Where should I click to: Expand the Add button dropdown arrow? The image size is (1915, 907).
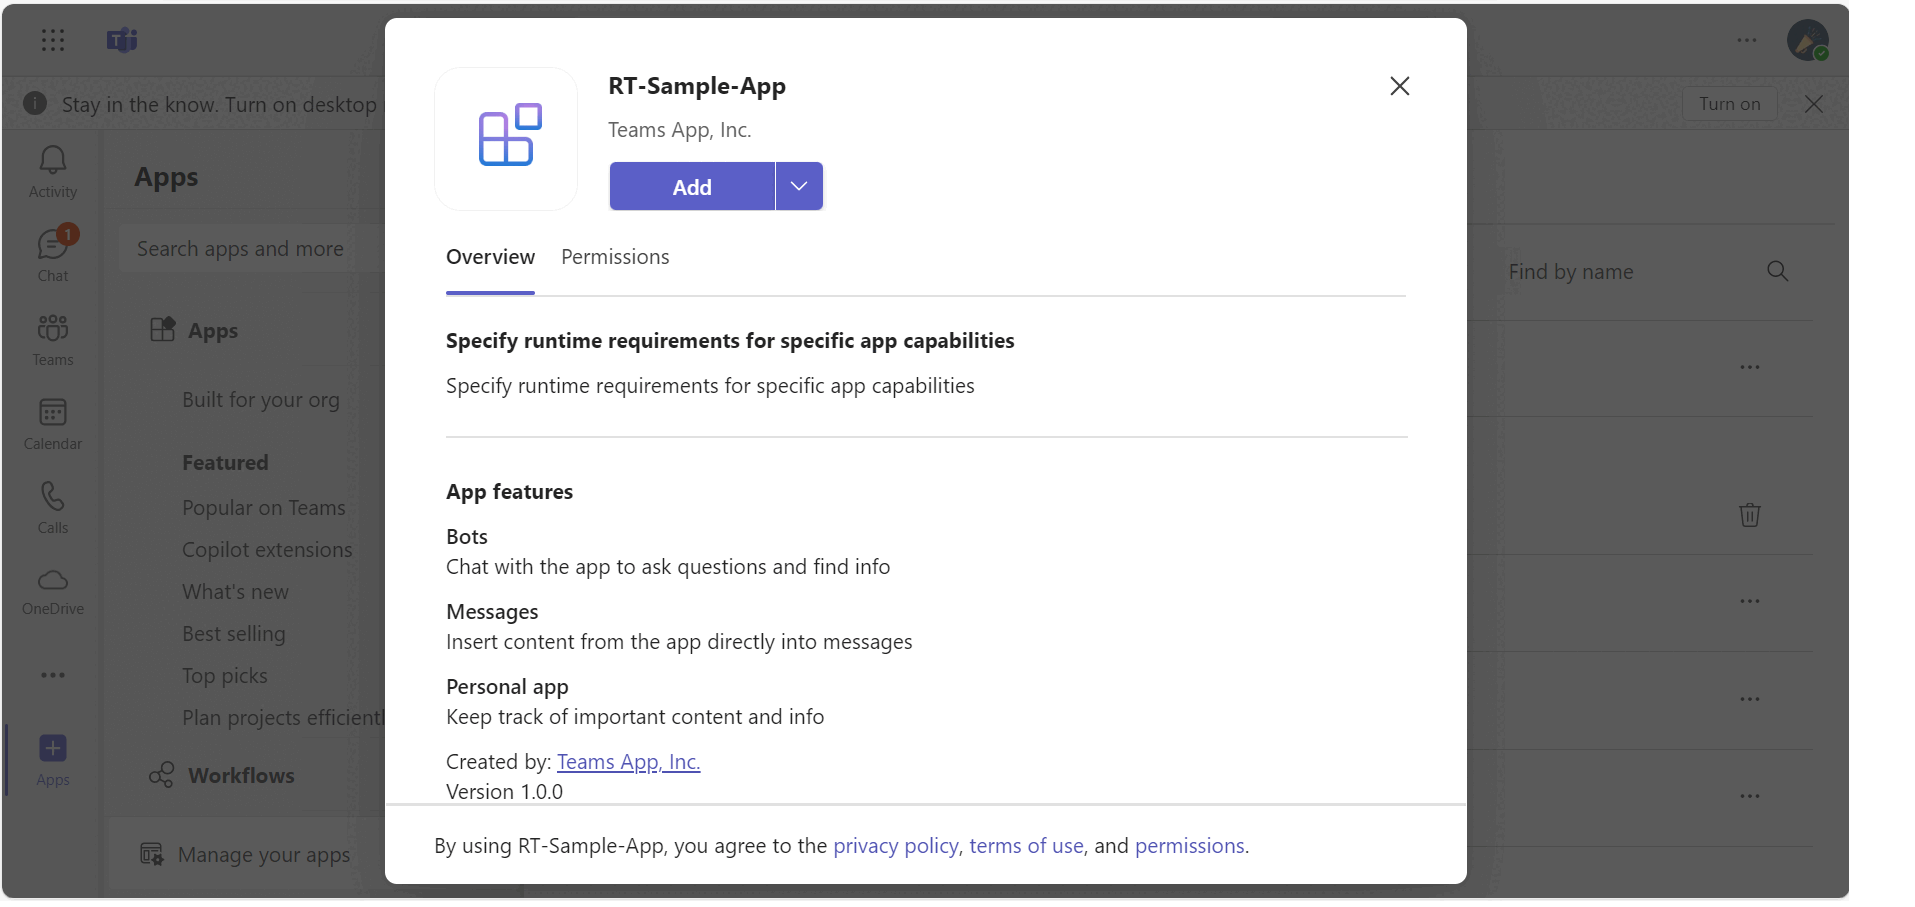tap(799, 186)
